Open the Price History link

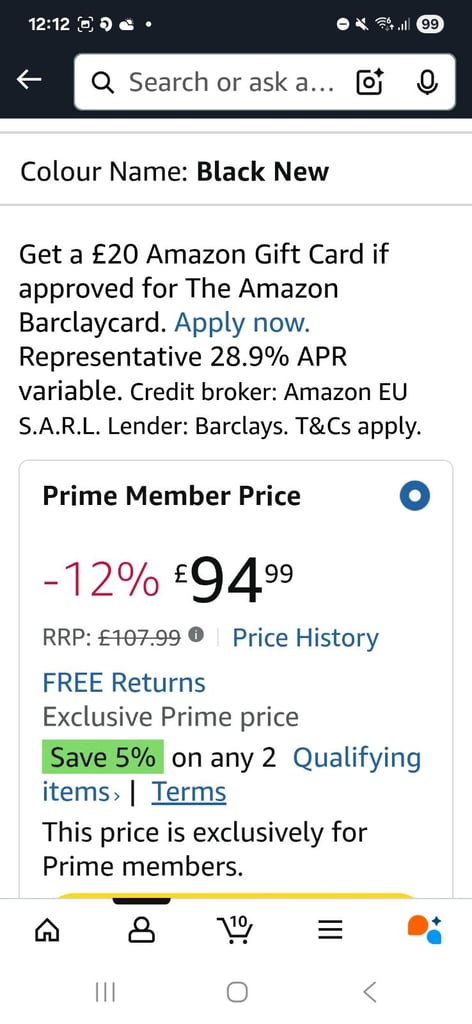(x=306, y=637)
